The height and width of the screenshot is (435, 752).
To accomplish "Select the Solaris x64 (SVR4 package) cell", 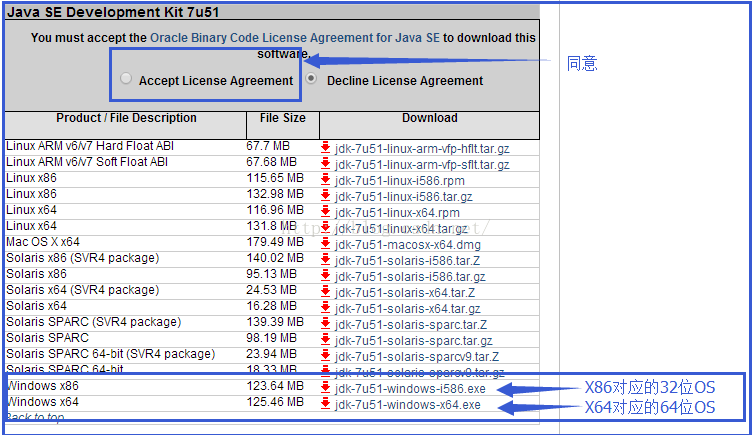I will 82,290.
